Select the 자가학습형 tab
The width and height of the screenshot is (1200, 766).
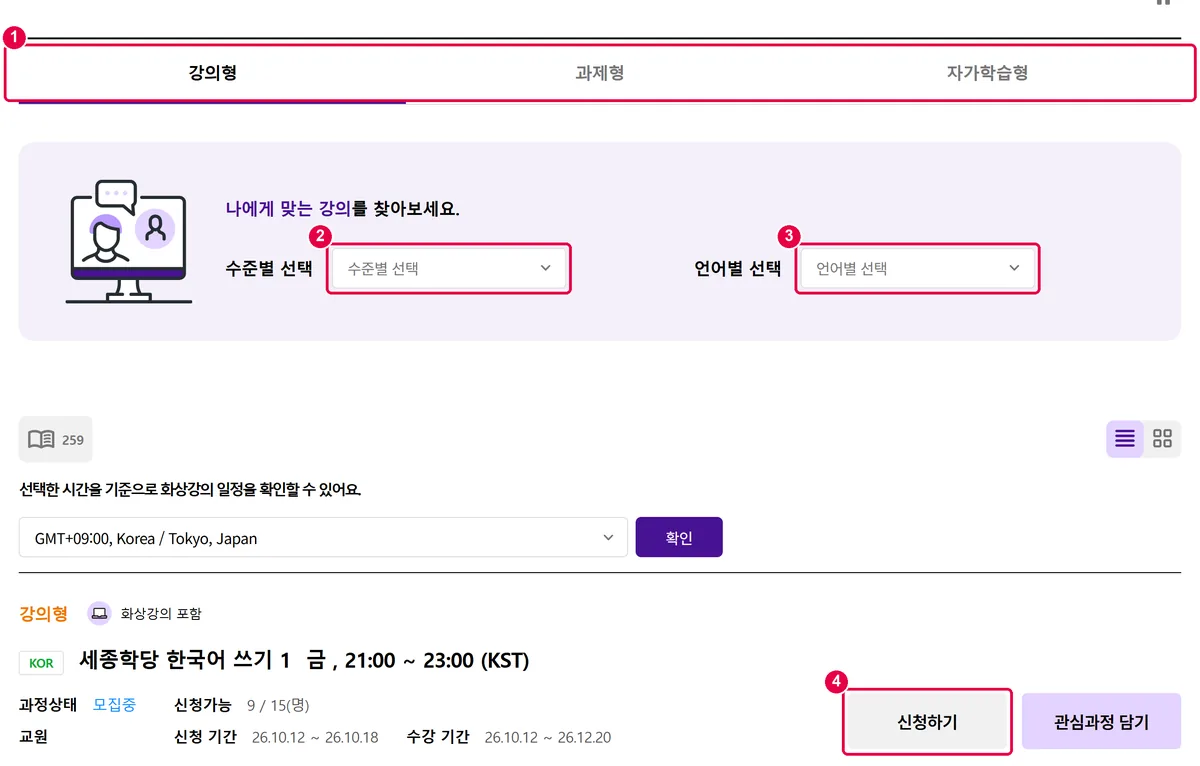[x=988, y=73]
